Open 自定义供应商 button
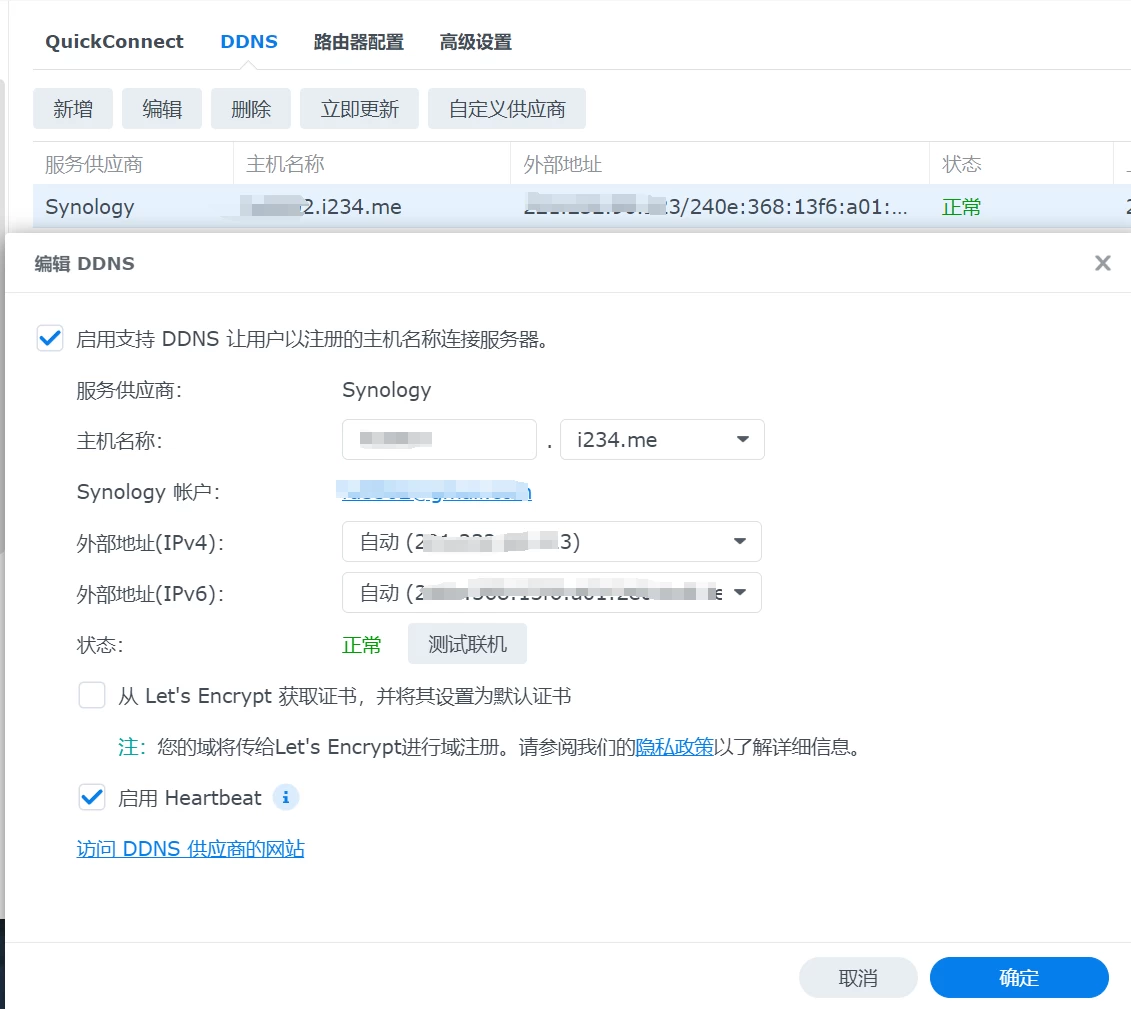Viewport: 1131px width, 1009px height. pyautogui.click(x=506, y=109)
